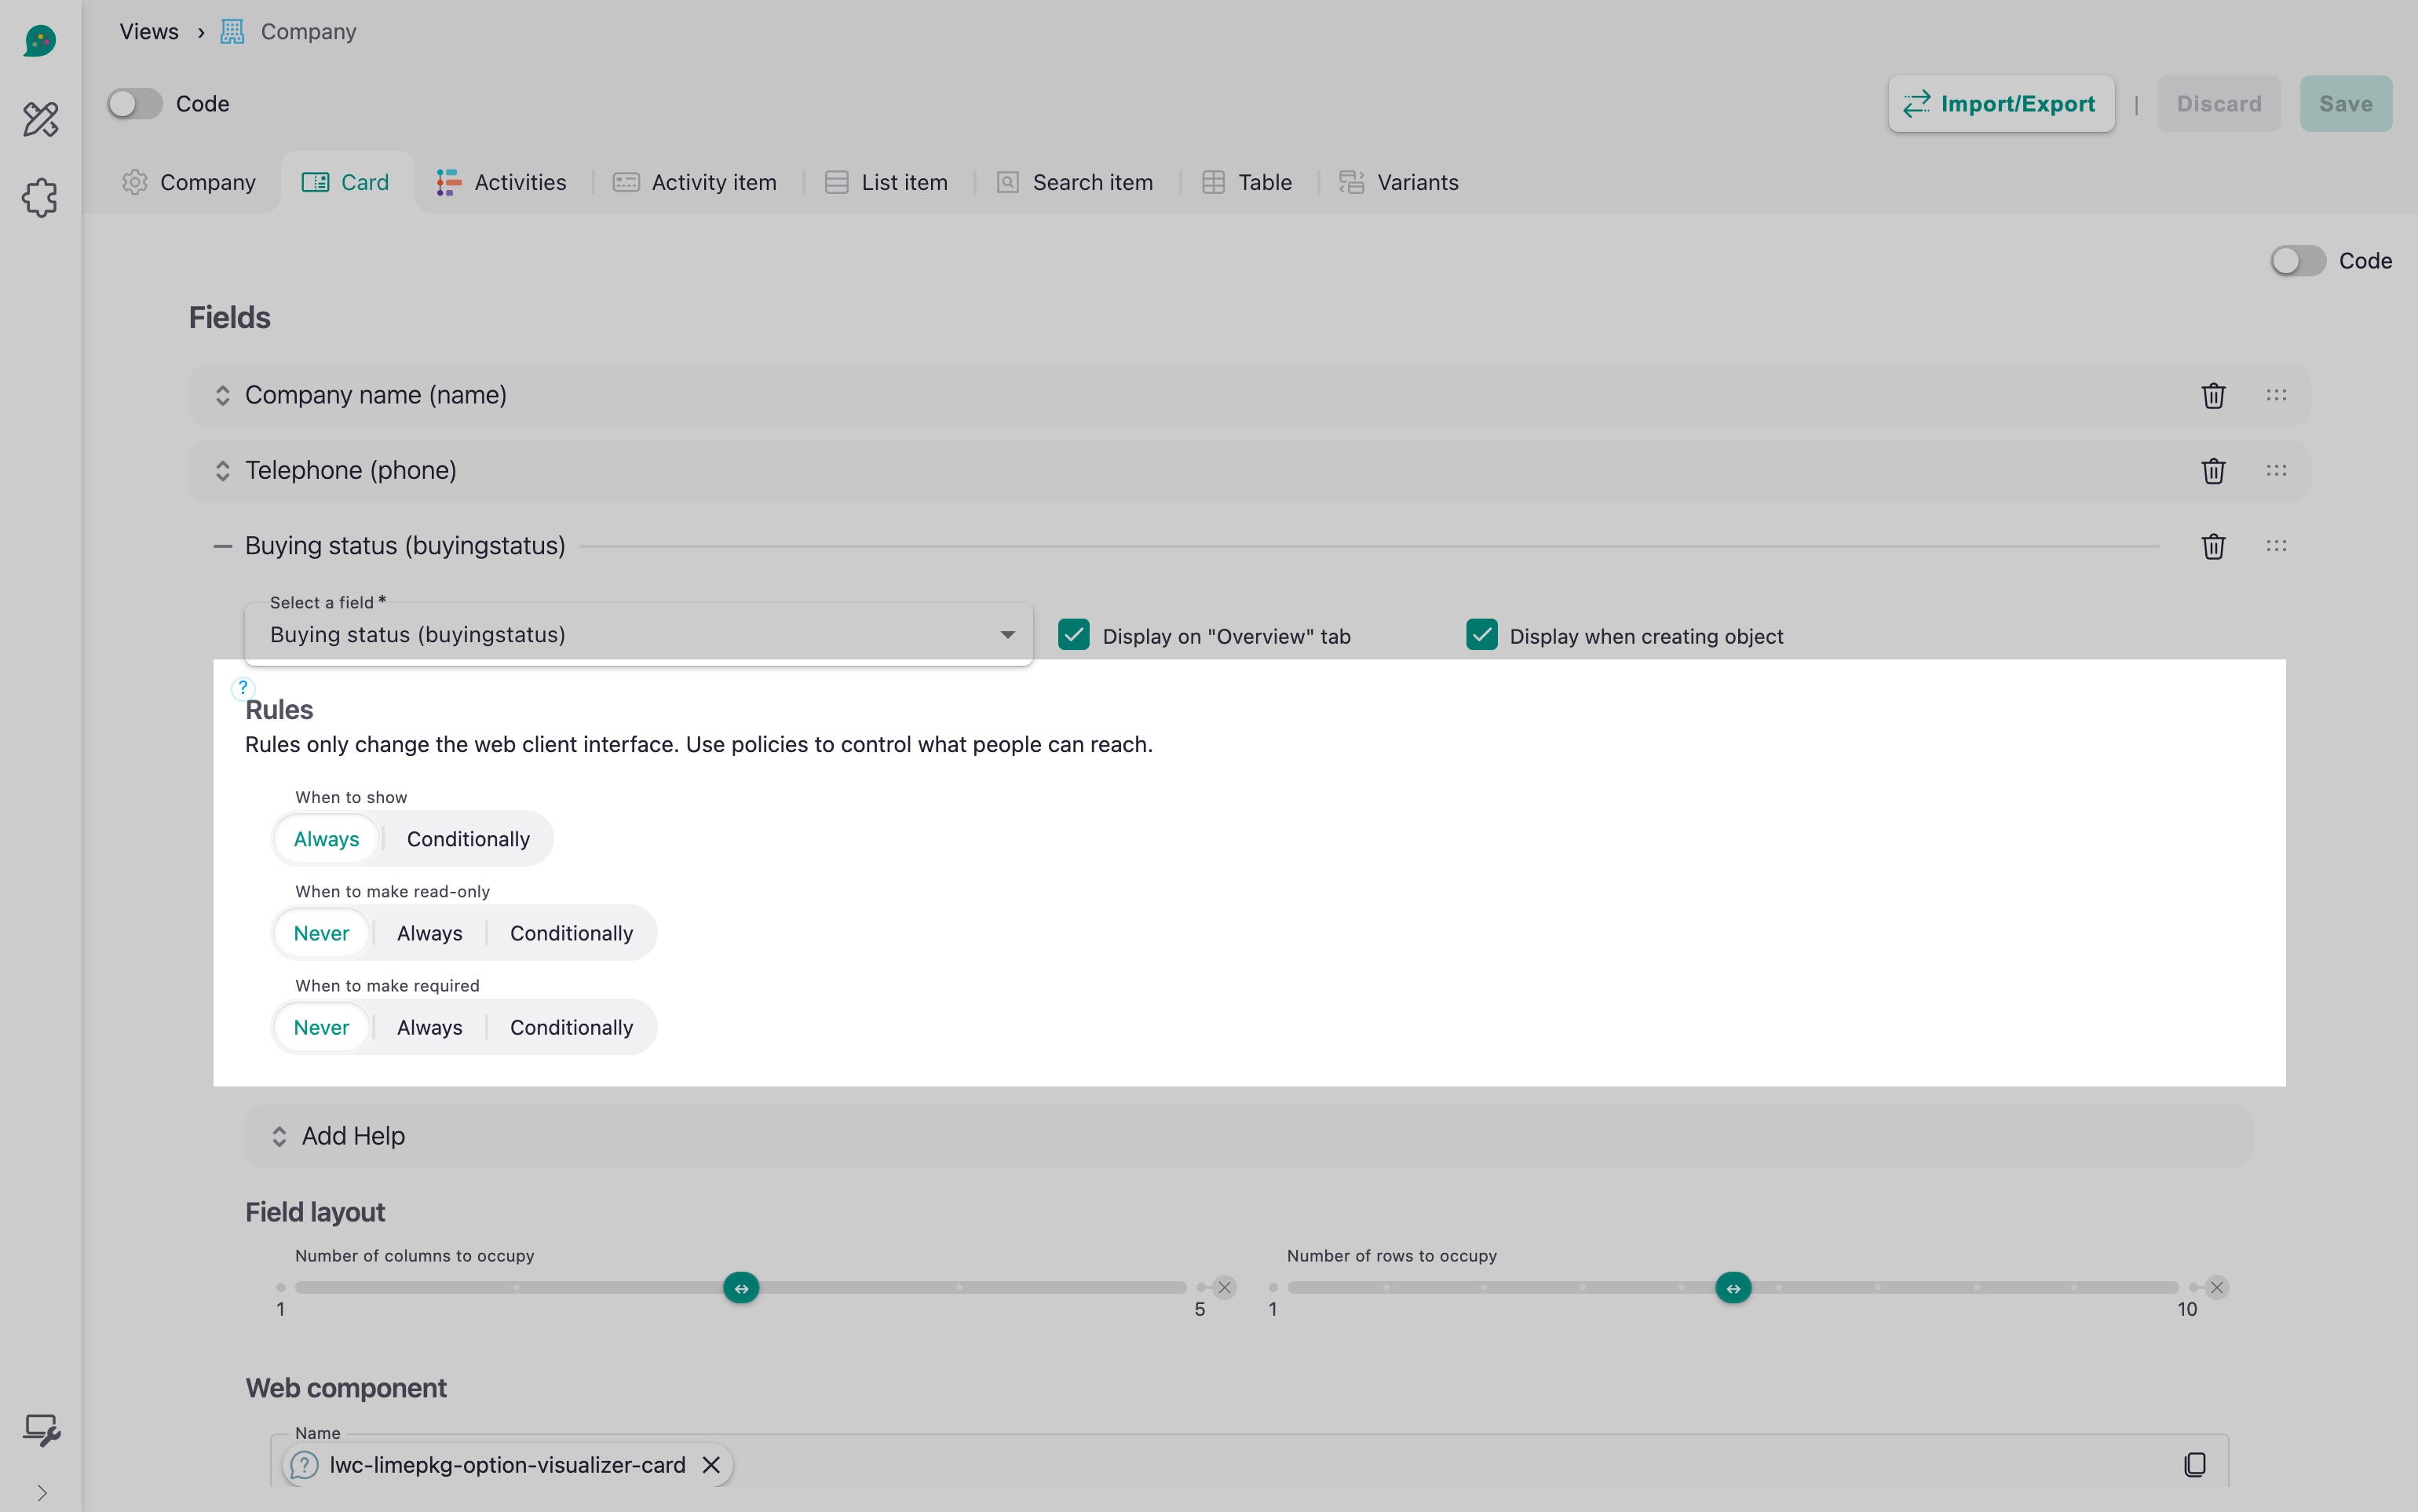Switch to the Activities tab
The height and width of the screenshot is (1512, 2418).
coord(502,182)
